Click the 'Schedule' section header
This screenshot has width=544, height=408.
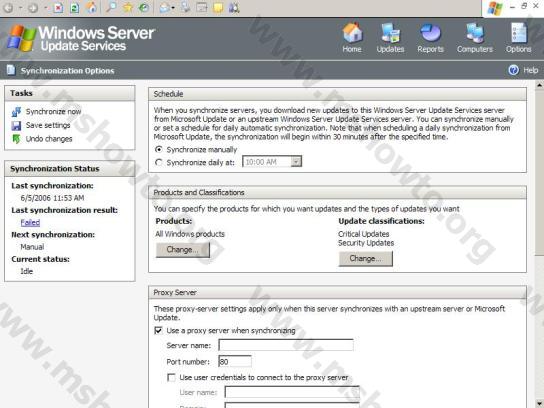[337, 94]
